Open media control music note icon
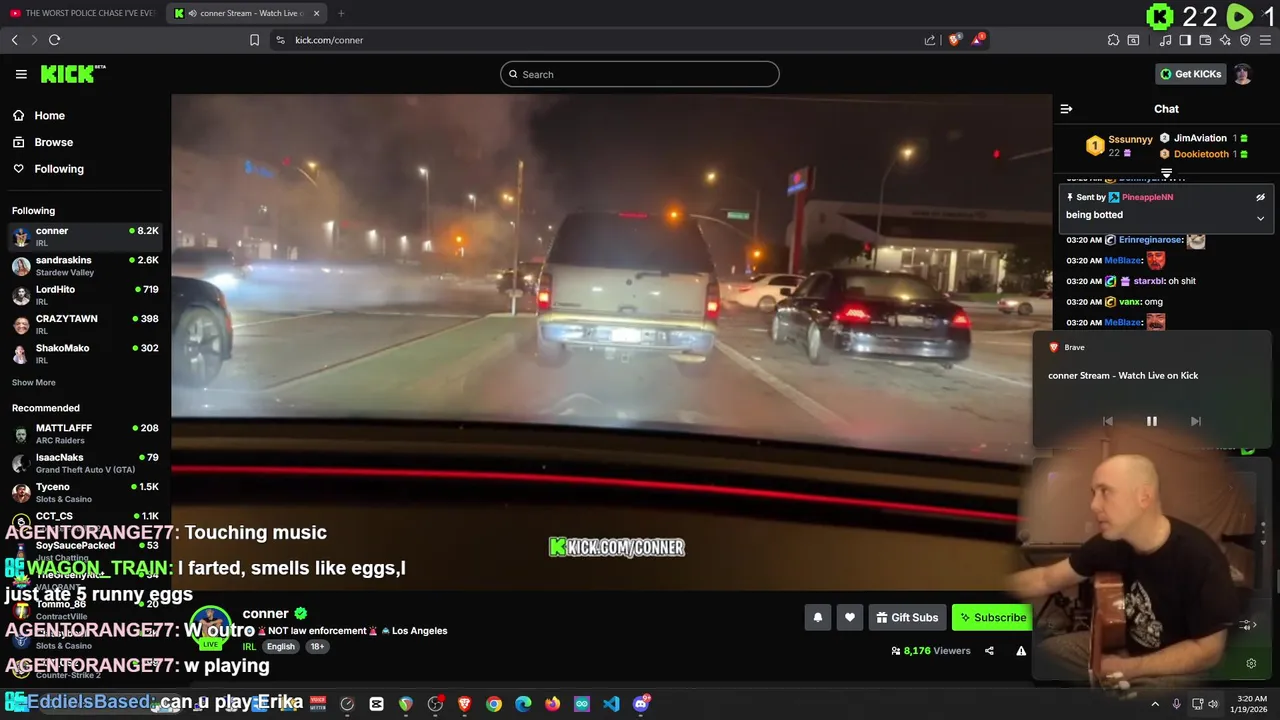 [x=1165, y=40]
